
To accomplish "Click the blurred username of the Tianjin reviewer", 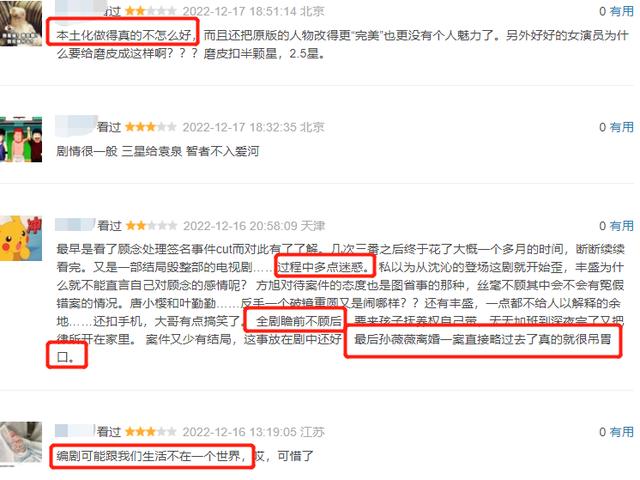I will point(76,225).
